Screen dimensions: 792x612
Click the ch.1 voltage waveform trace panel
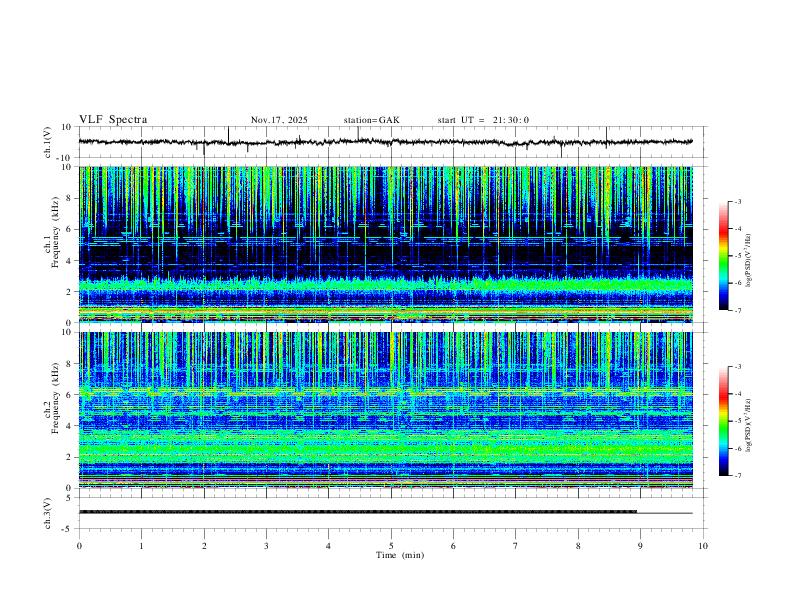393,142
